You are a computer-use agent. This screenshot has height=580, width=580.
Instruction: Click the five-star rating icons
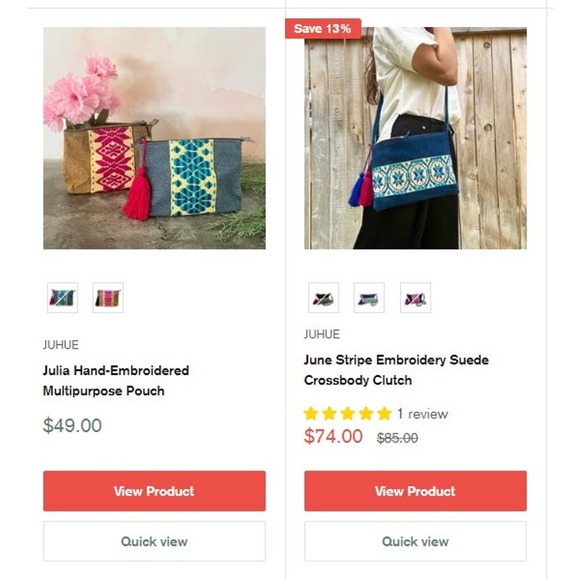(x=348, y=414)
